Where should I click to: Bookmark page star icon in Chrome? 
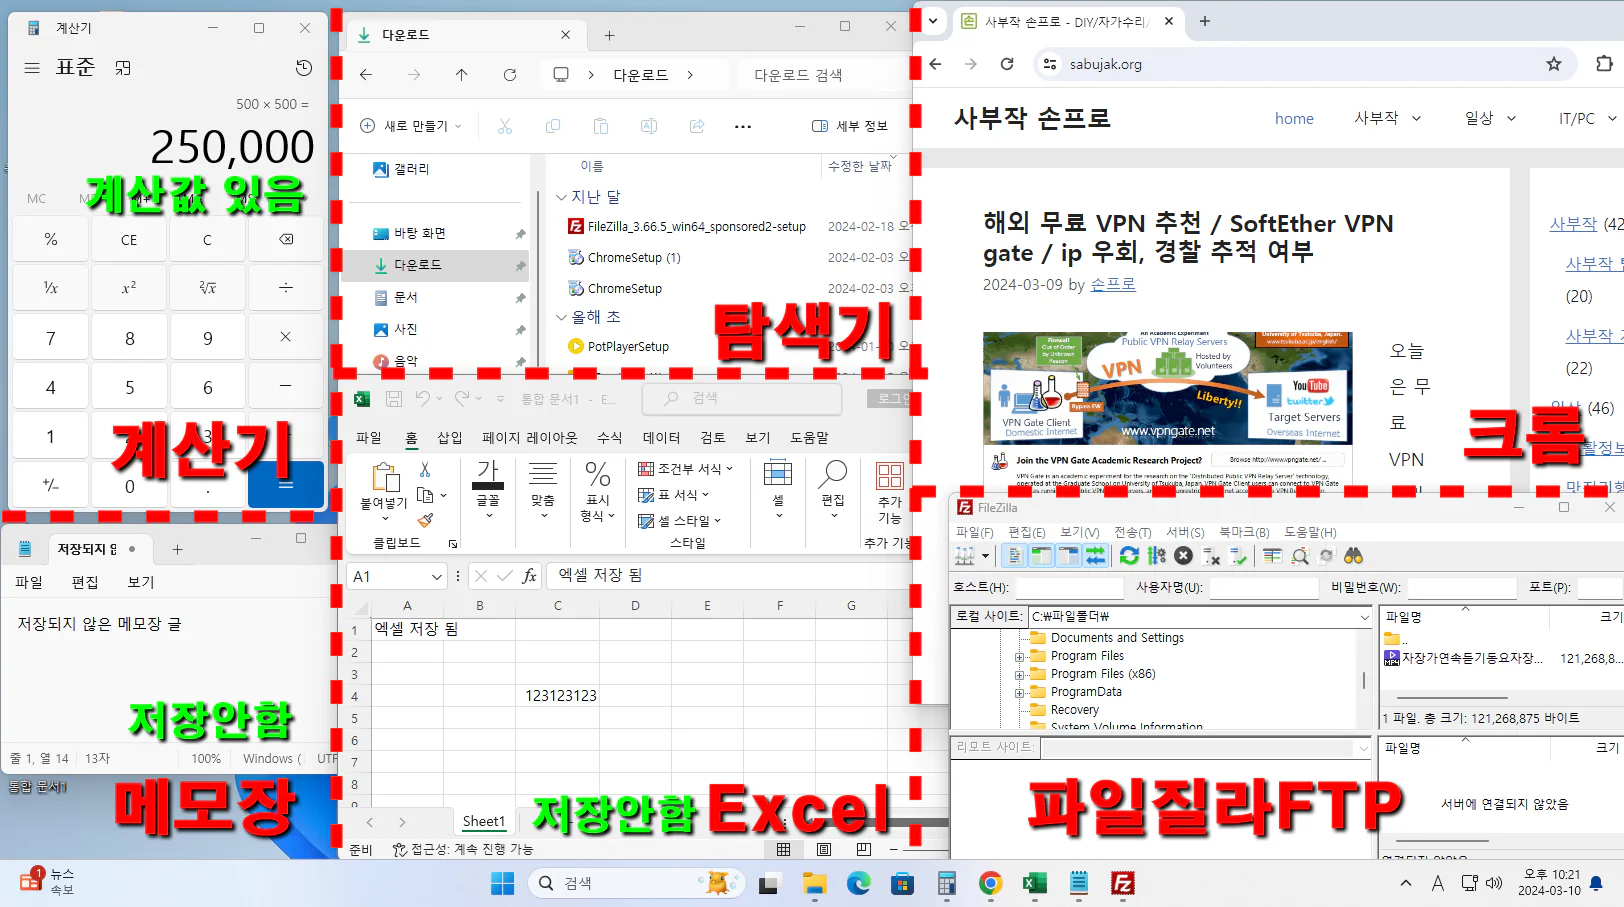1553,64
